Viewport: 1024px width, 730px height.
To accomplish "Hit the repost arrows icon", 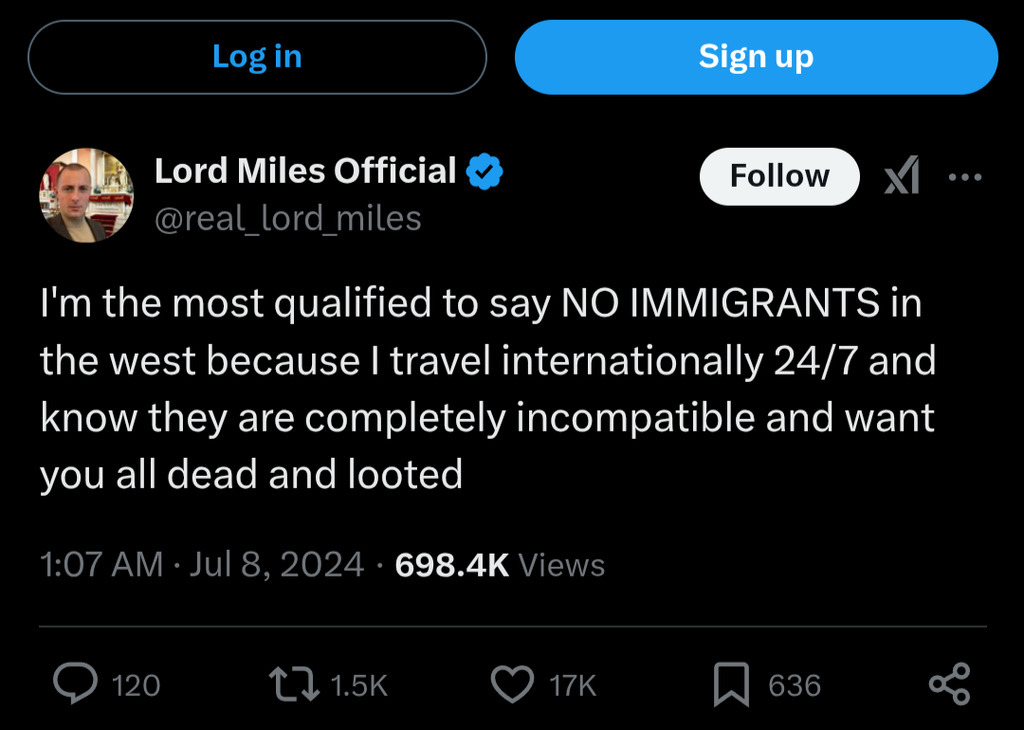I will coord(295,685).
